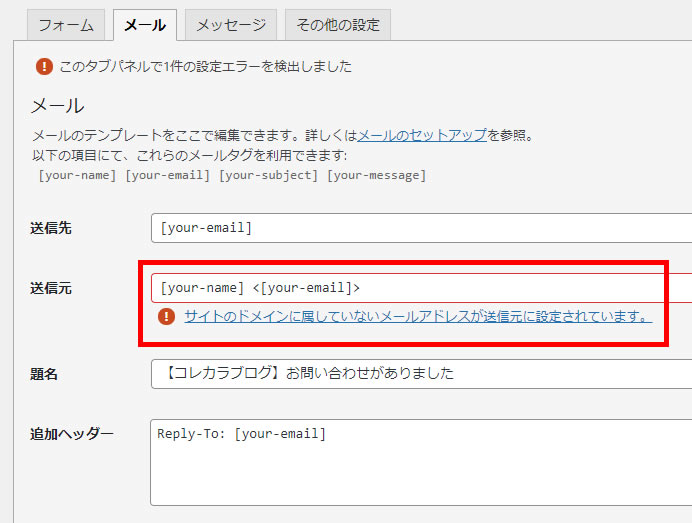692x523 pixels.
Task: Go to the その他の設定 tab
Action: pos(338,25)
